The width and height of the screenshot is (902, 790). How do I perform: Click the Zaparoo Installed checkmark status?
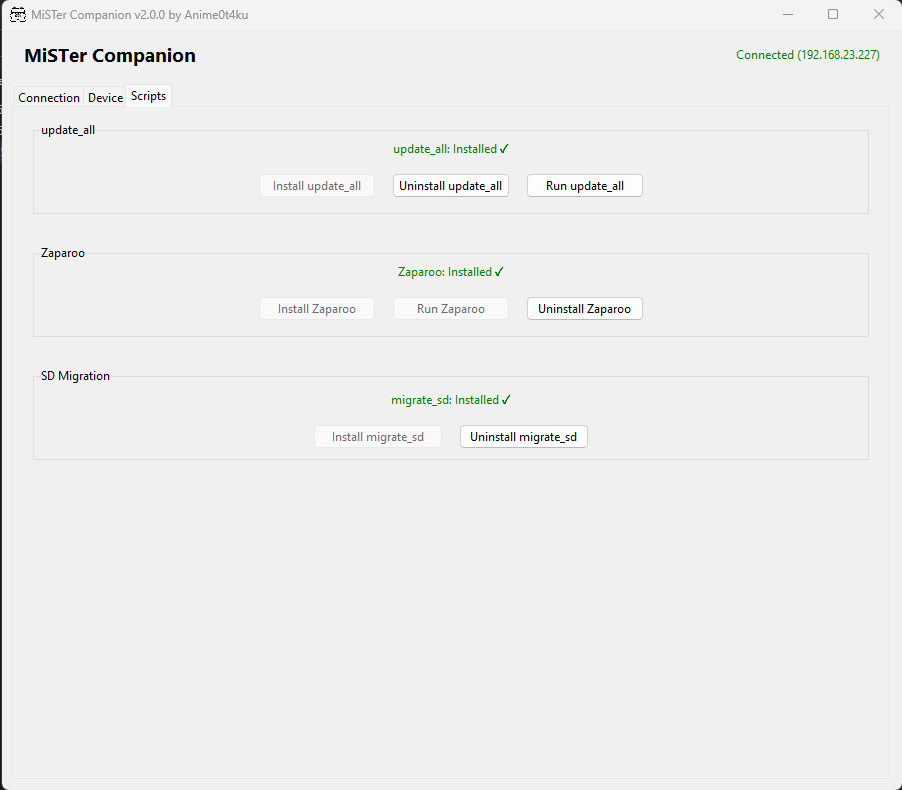451,272
